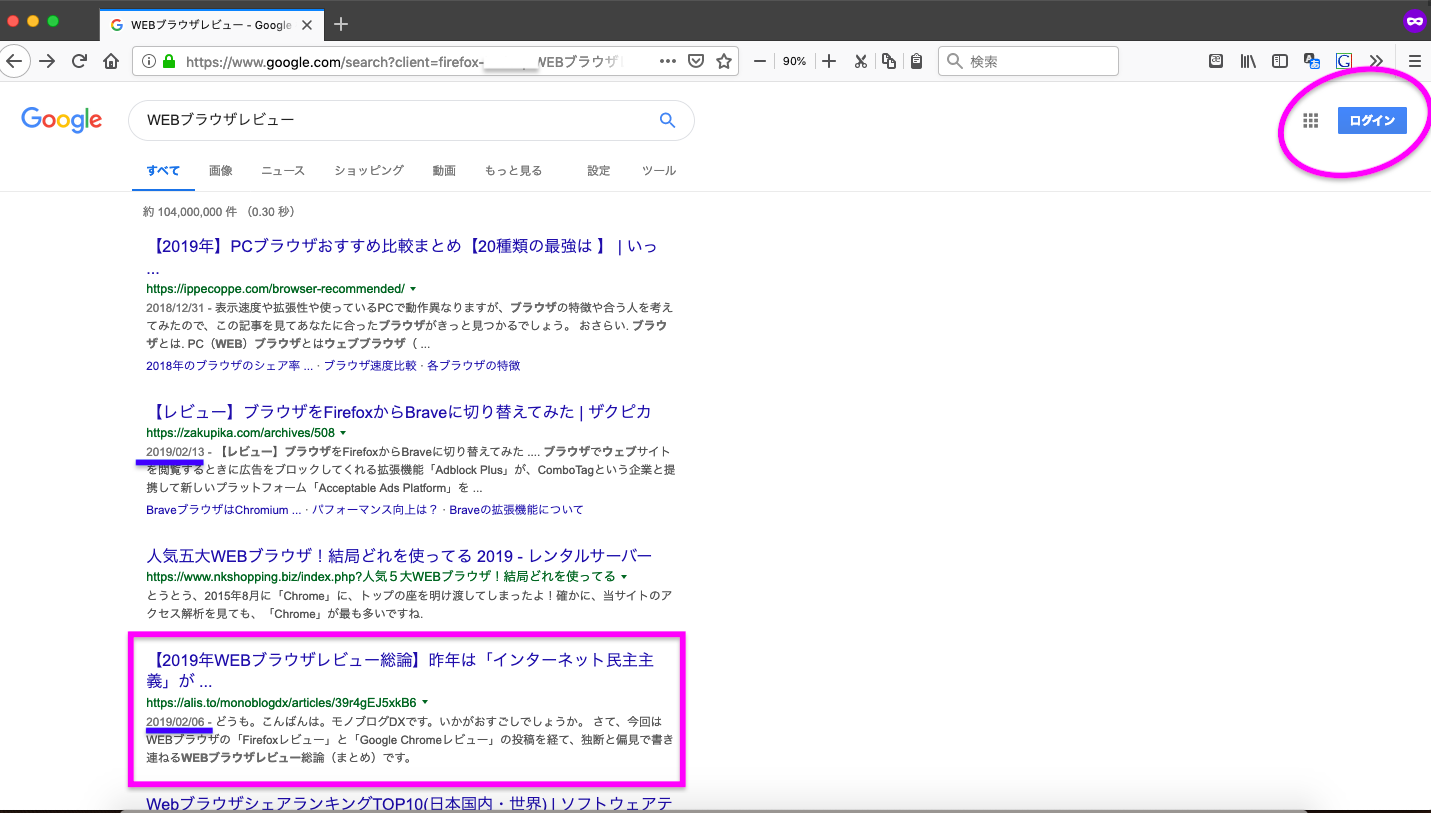Bookmark this page with the star icon
This screenshot has width=1431, height=813.
click(723, 61)
